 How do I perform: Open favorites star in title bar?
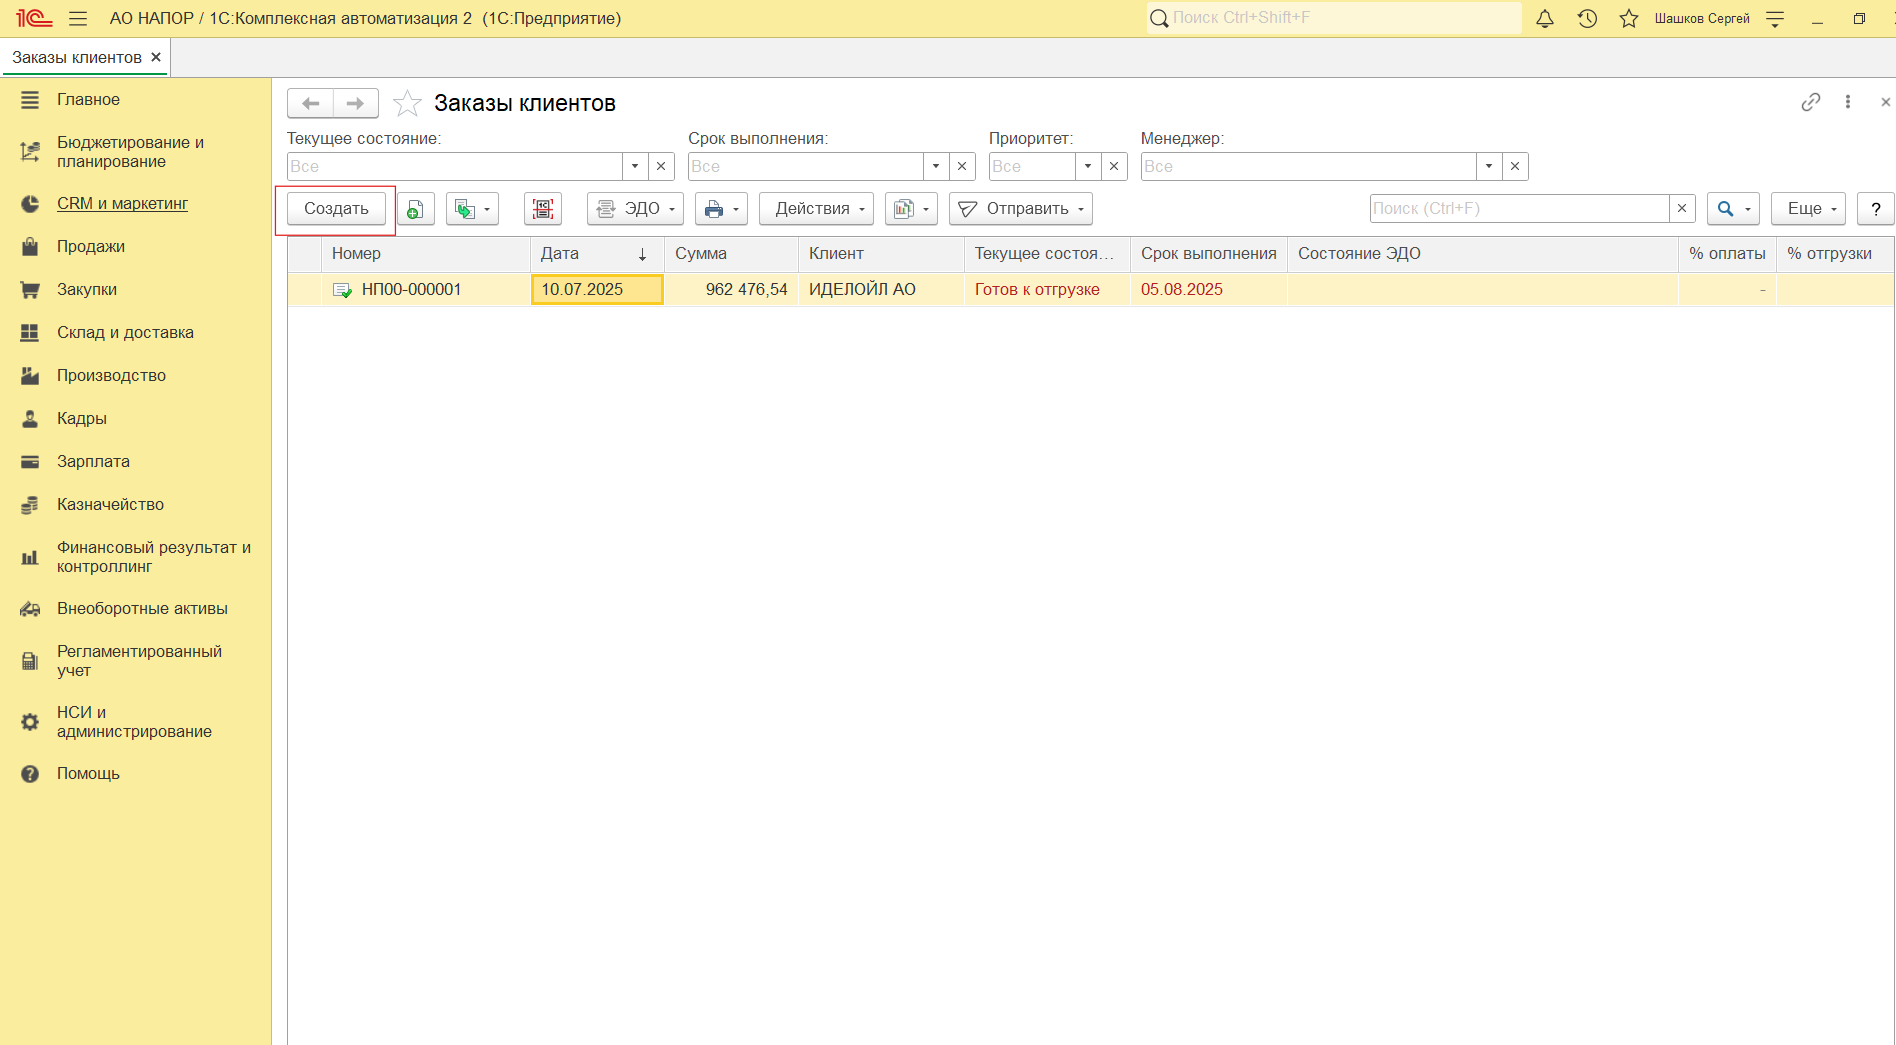(x=1629, y=18)
